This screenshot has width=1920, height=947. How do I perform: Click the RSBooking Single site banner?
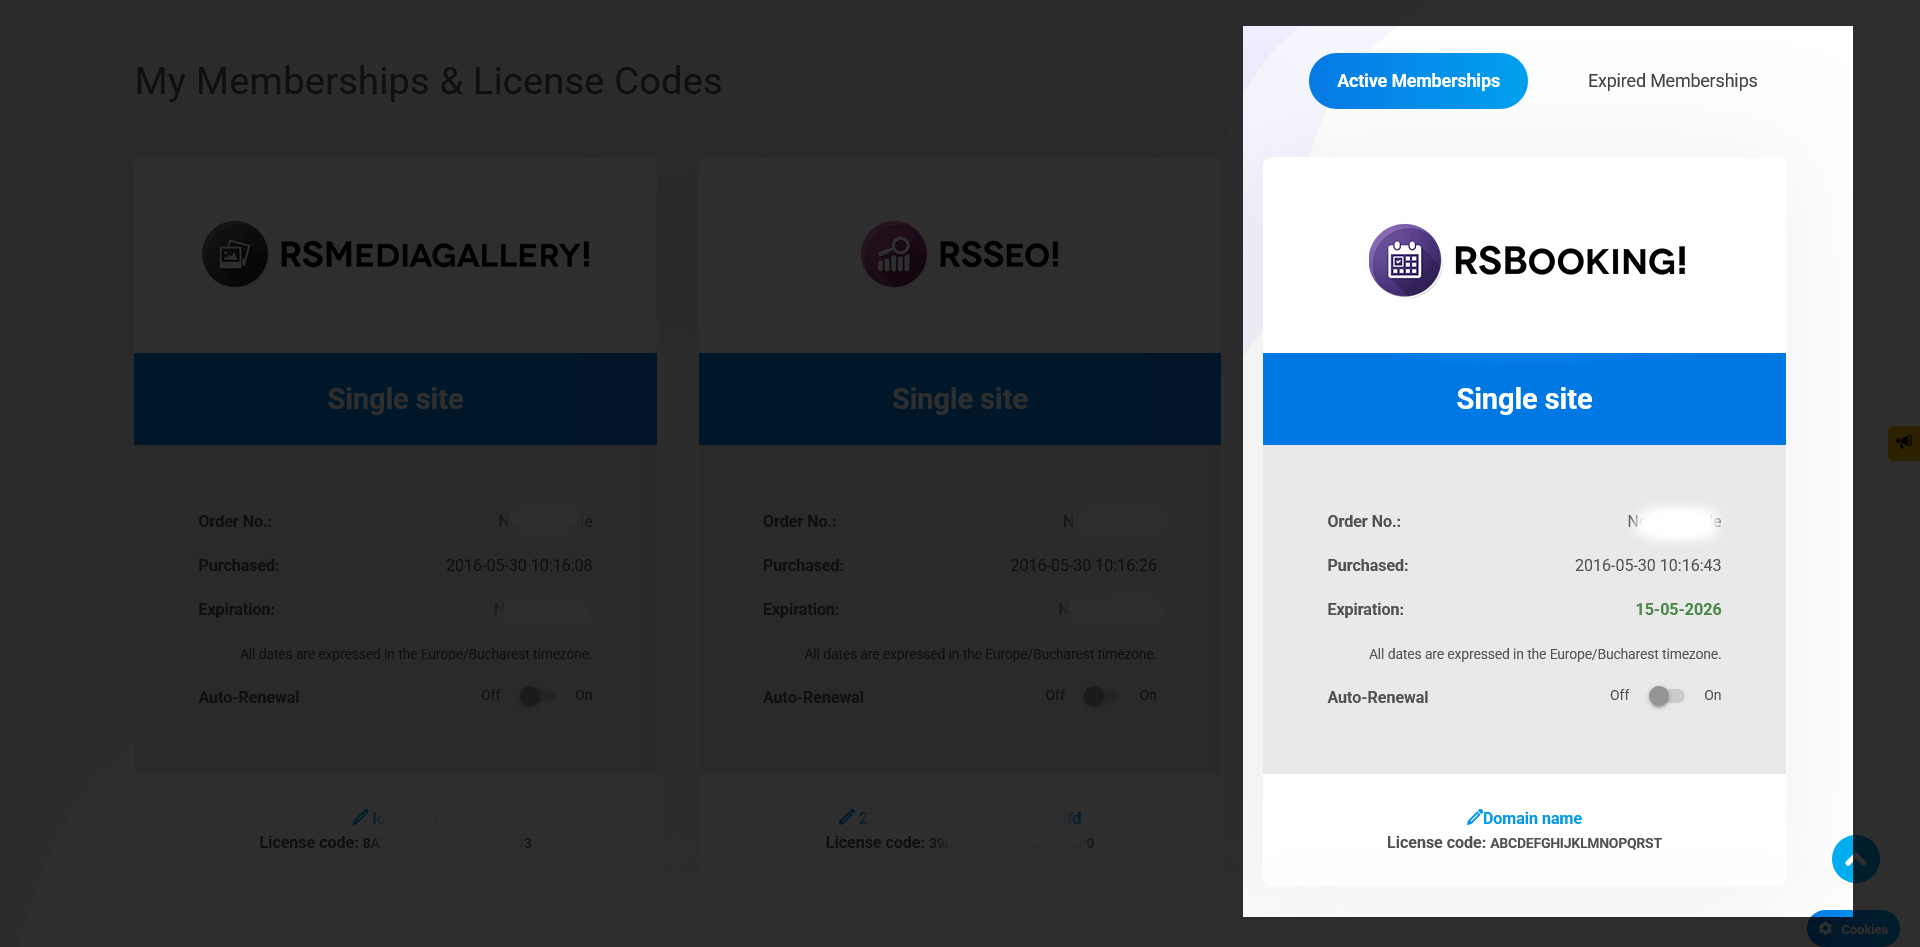[1524, 399]
